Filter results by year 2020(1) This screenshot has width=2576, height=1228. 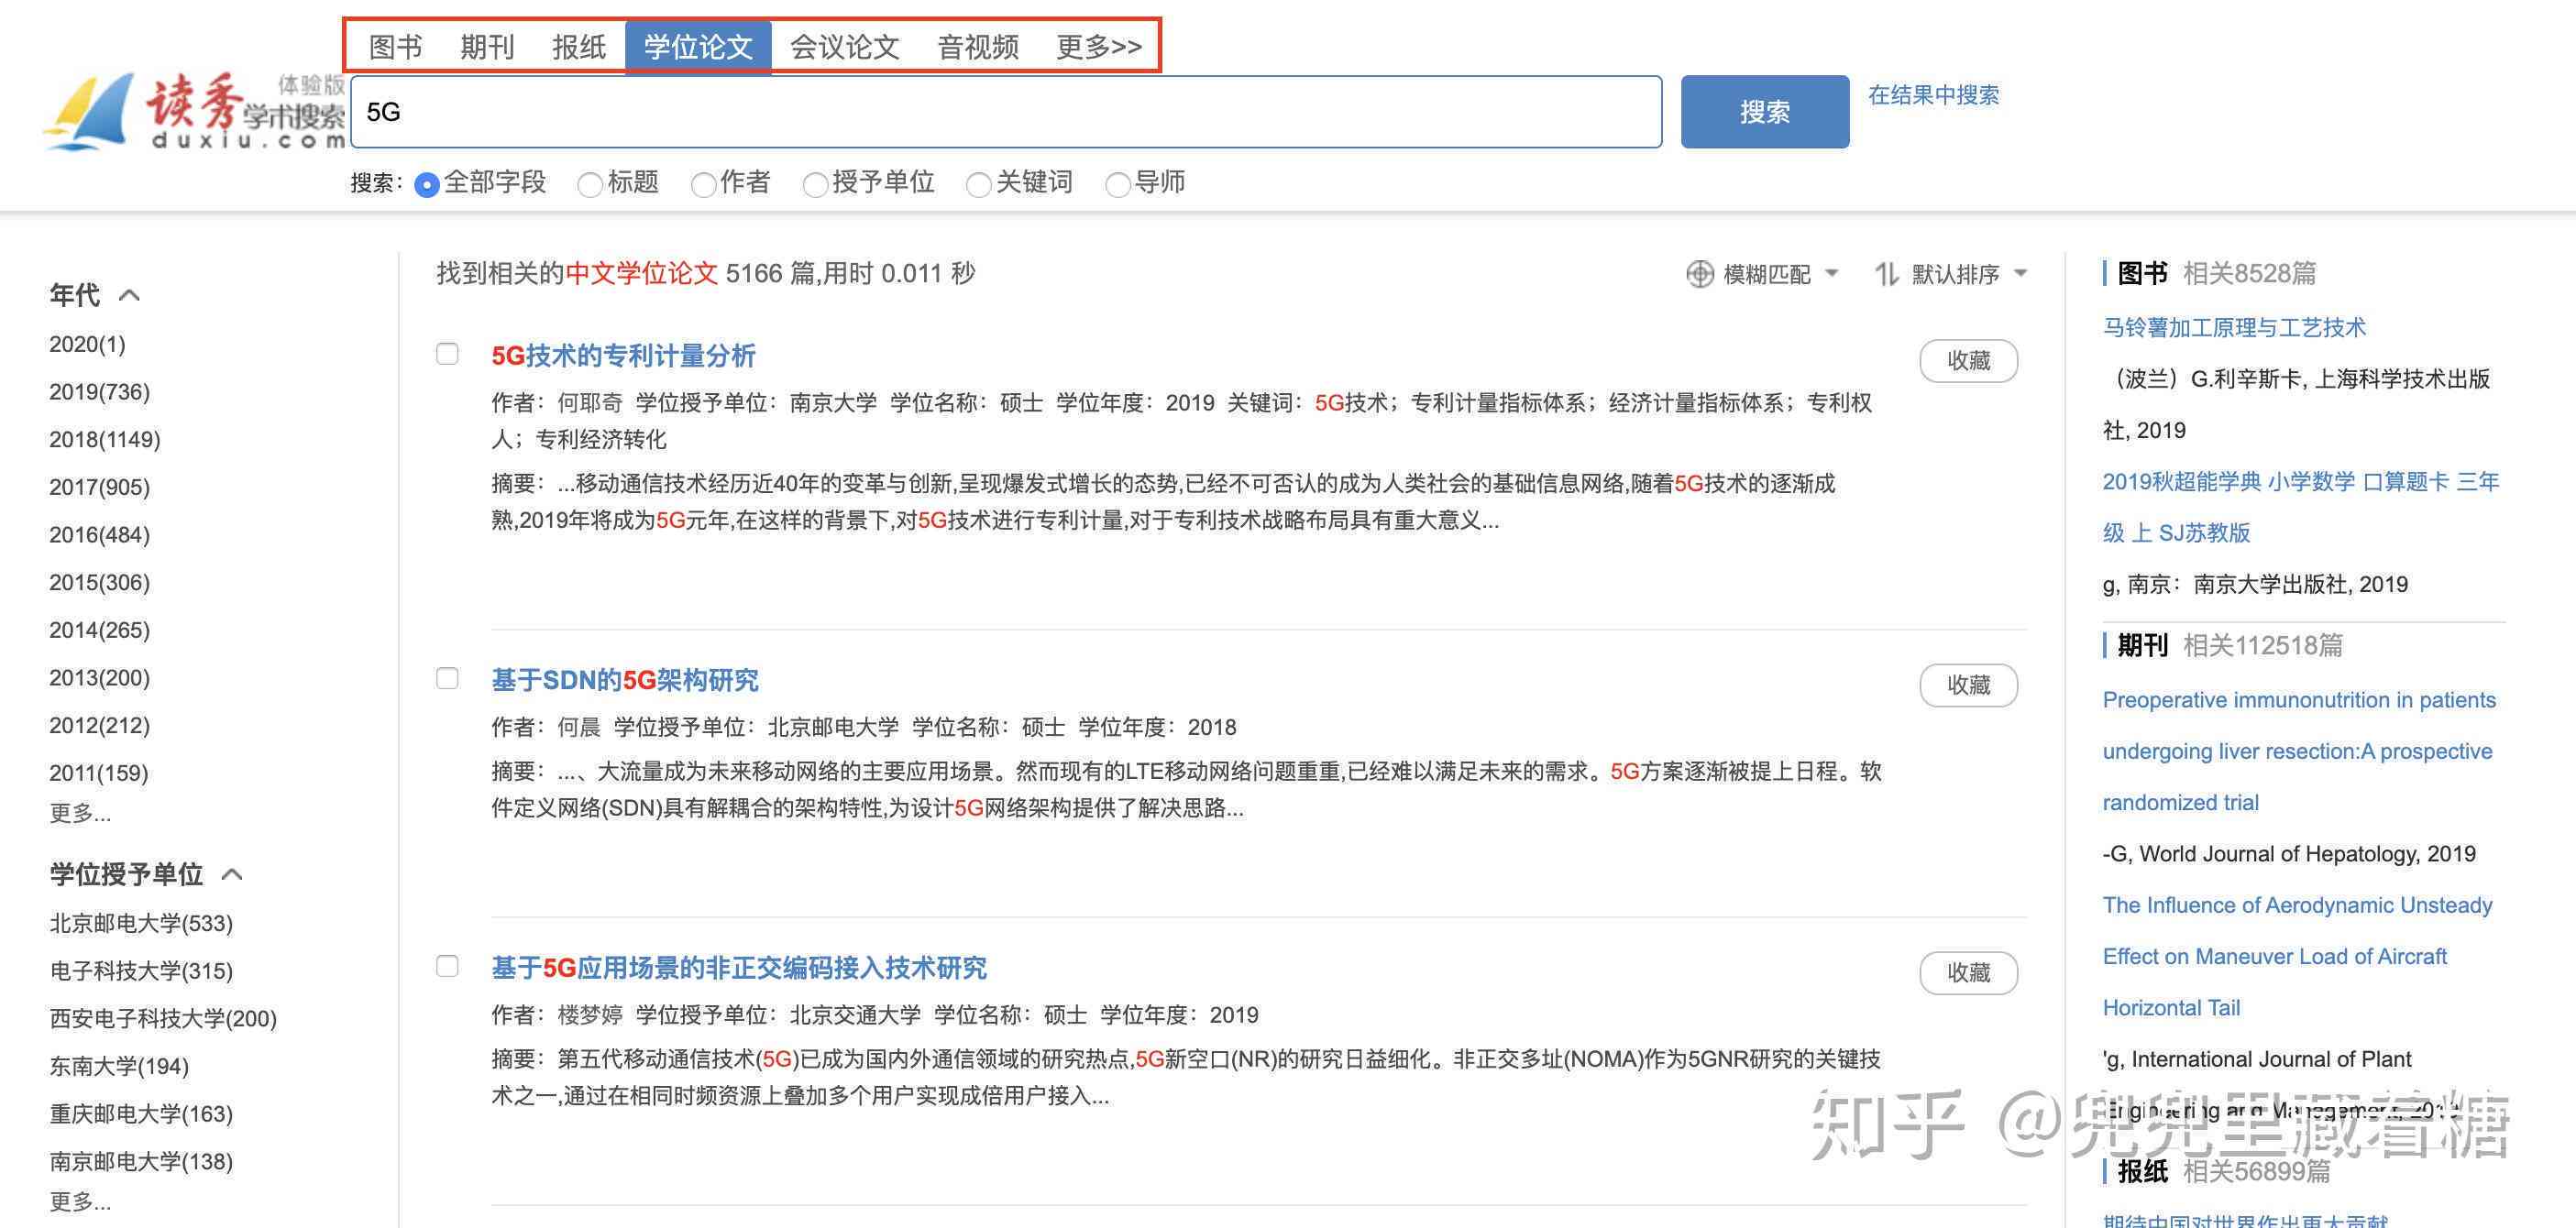[87, 344]
